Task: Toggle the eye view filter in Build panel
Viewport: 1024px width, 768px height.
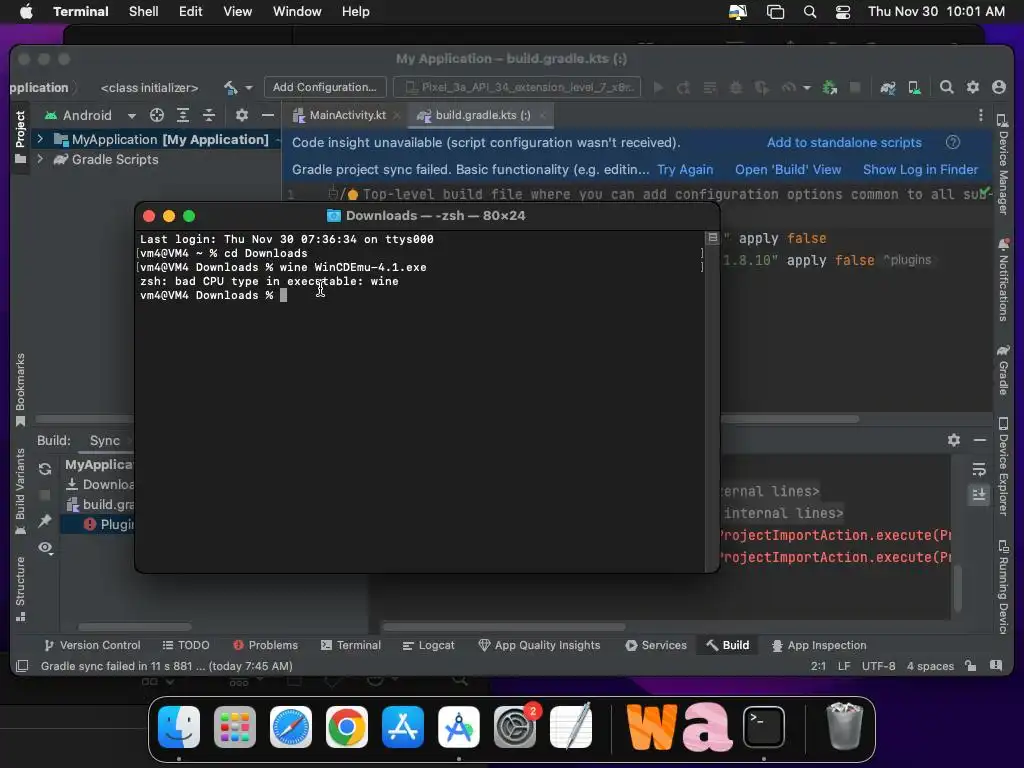Action: [45, 547]
